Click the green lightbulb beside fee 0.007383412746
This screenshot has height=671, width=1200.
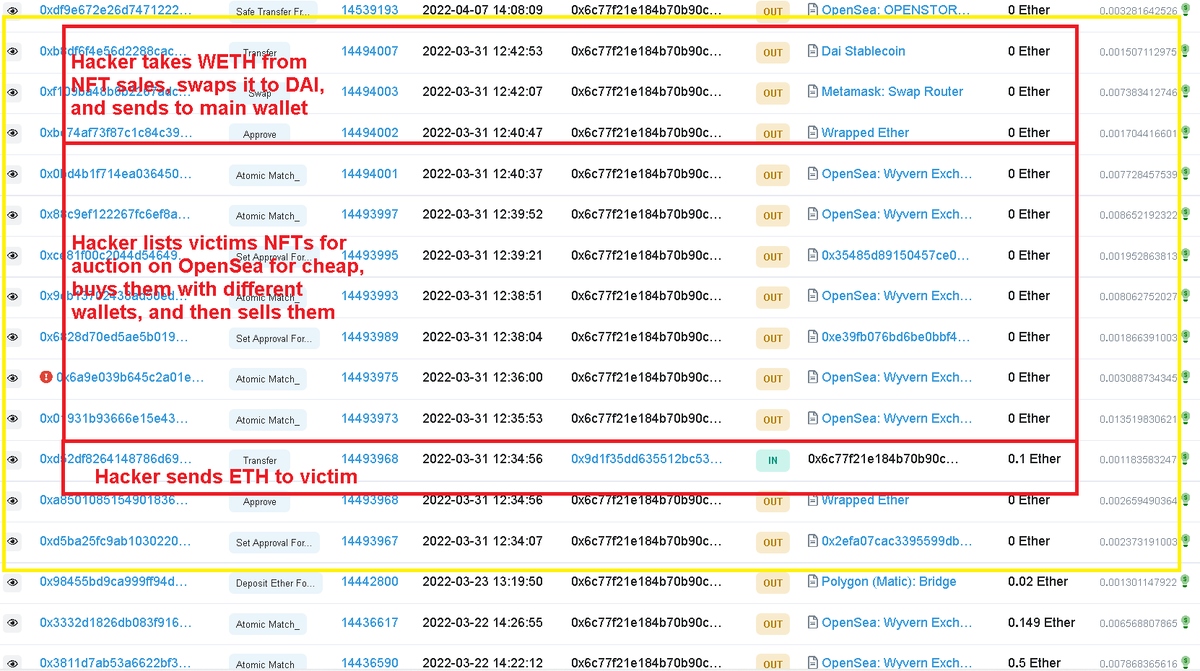pos(1185,92)
